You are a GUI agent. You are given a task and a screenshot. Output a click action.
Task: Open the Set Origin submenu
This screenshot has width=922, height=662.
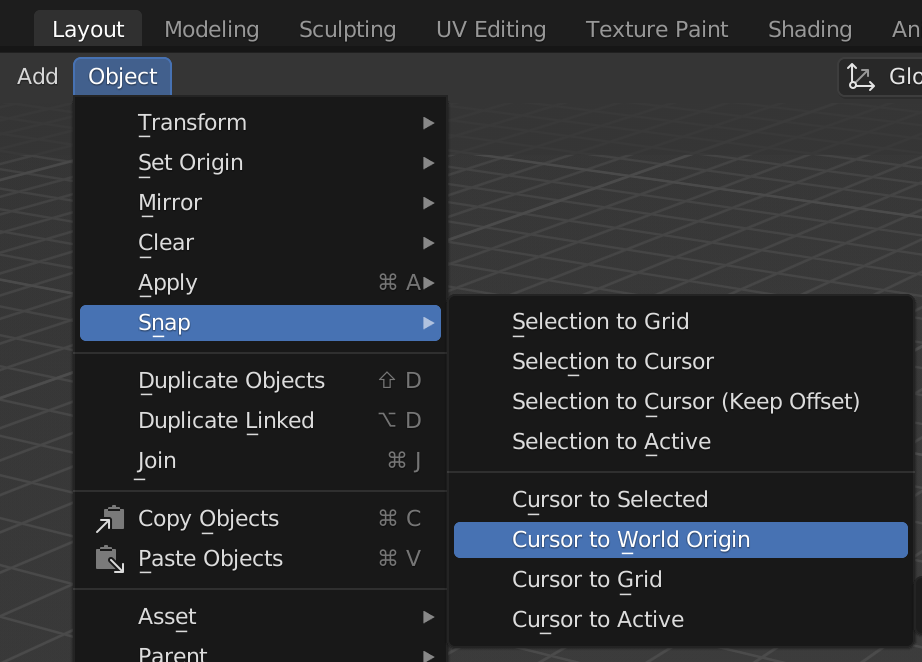(x=260, y=163)
